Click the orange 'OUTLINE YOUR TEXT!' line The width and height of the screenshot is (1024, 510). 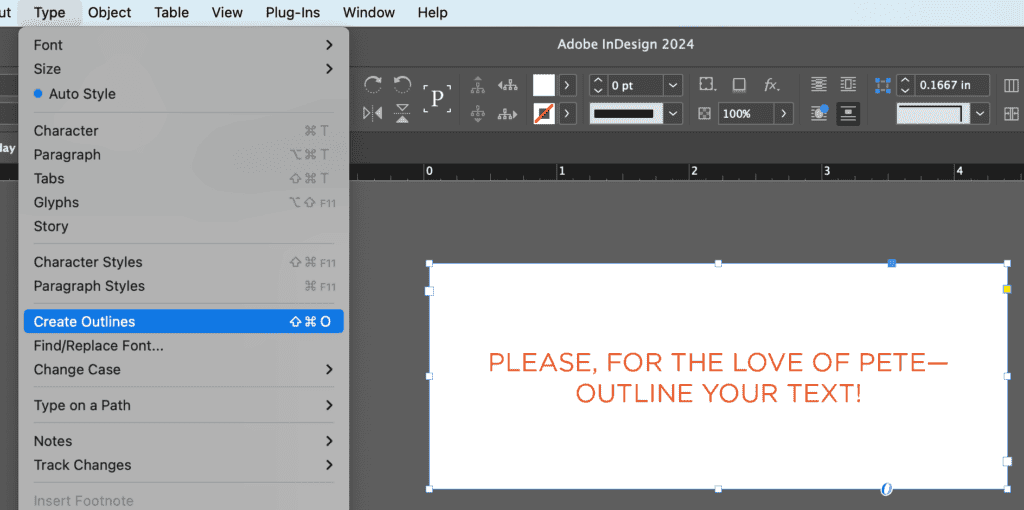click(x=718, y=393)
